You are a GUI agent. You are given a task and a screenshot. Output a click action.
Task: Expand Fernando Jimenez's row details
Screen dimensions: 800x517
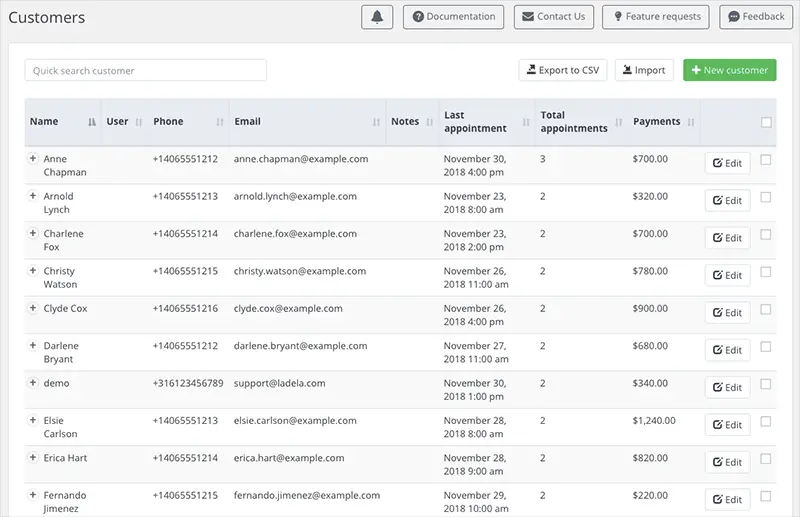point(33,495)
